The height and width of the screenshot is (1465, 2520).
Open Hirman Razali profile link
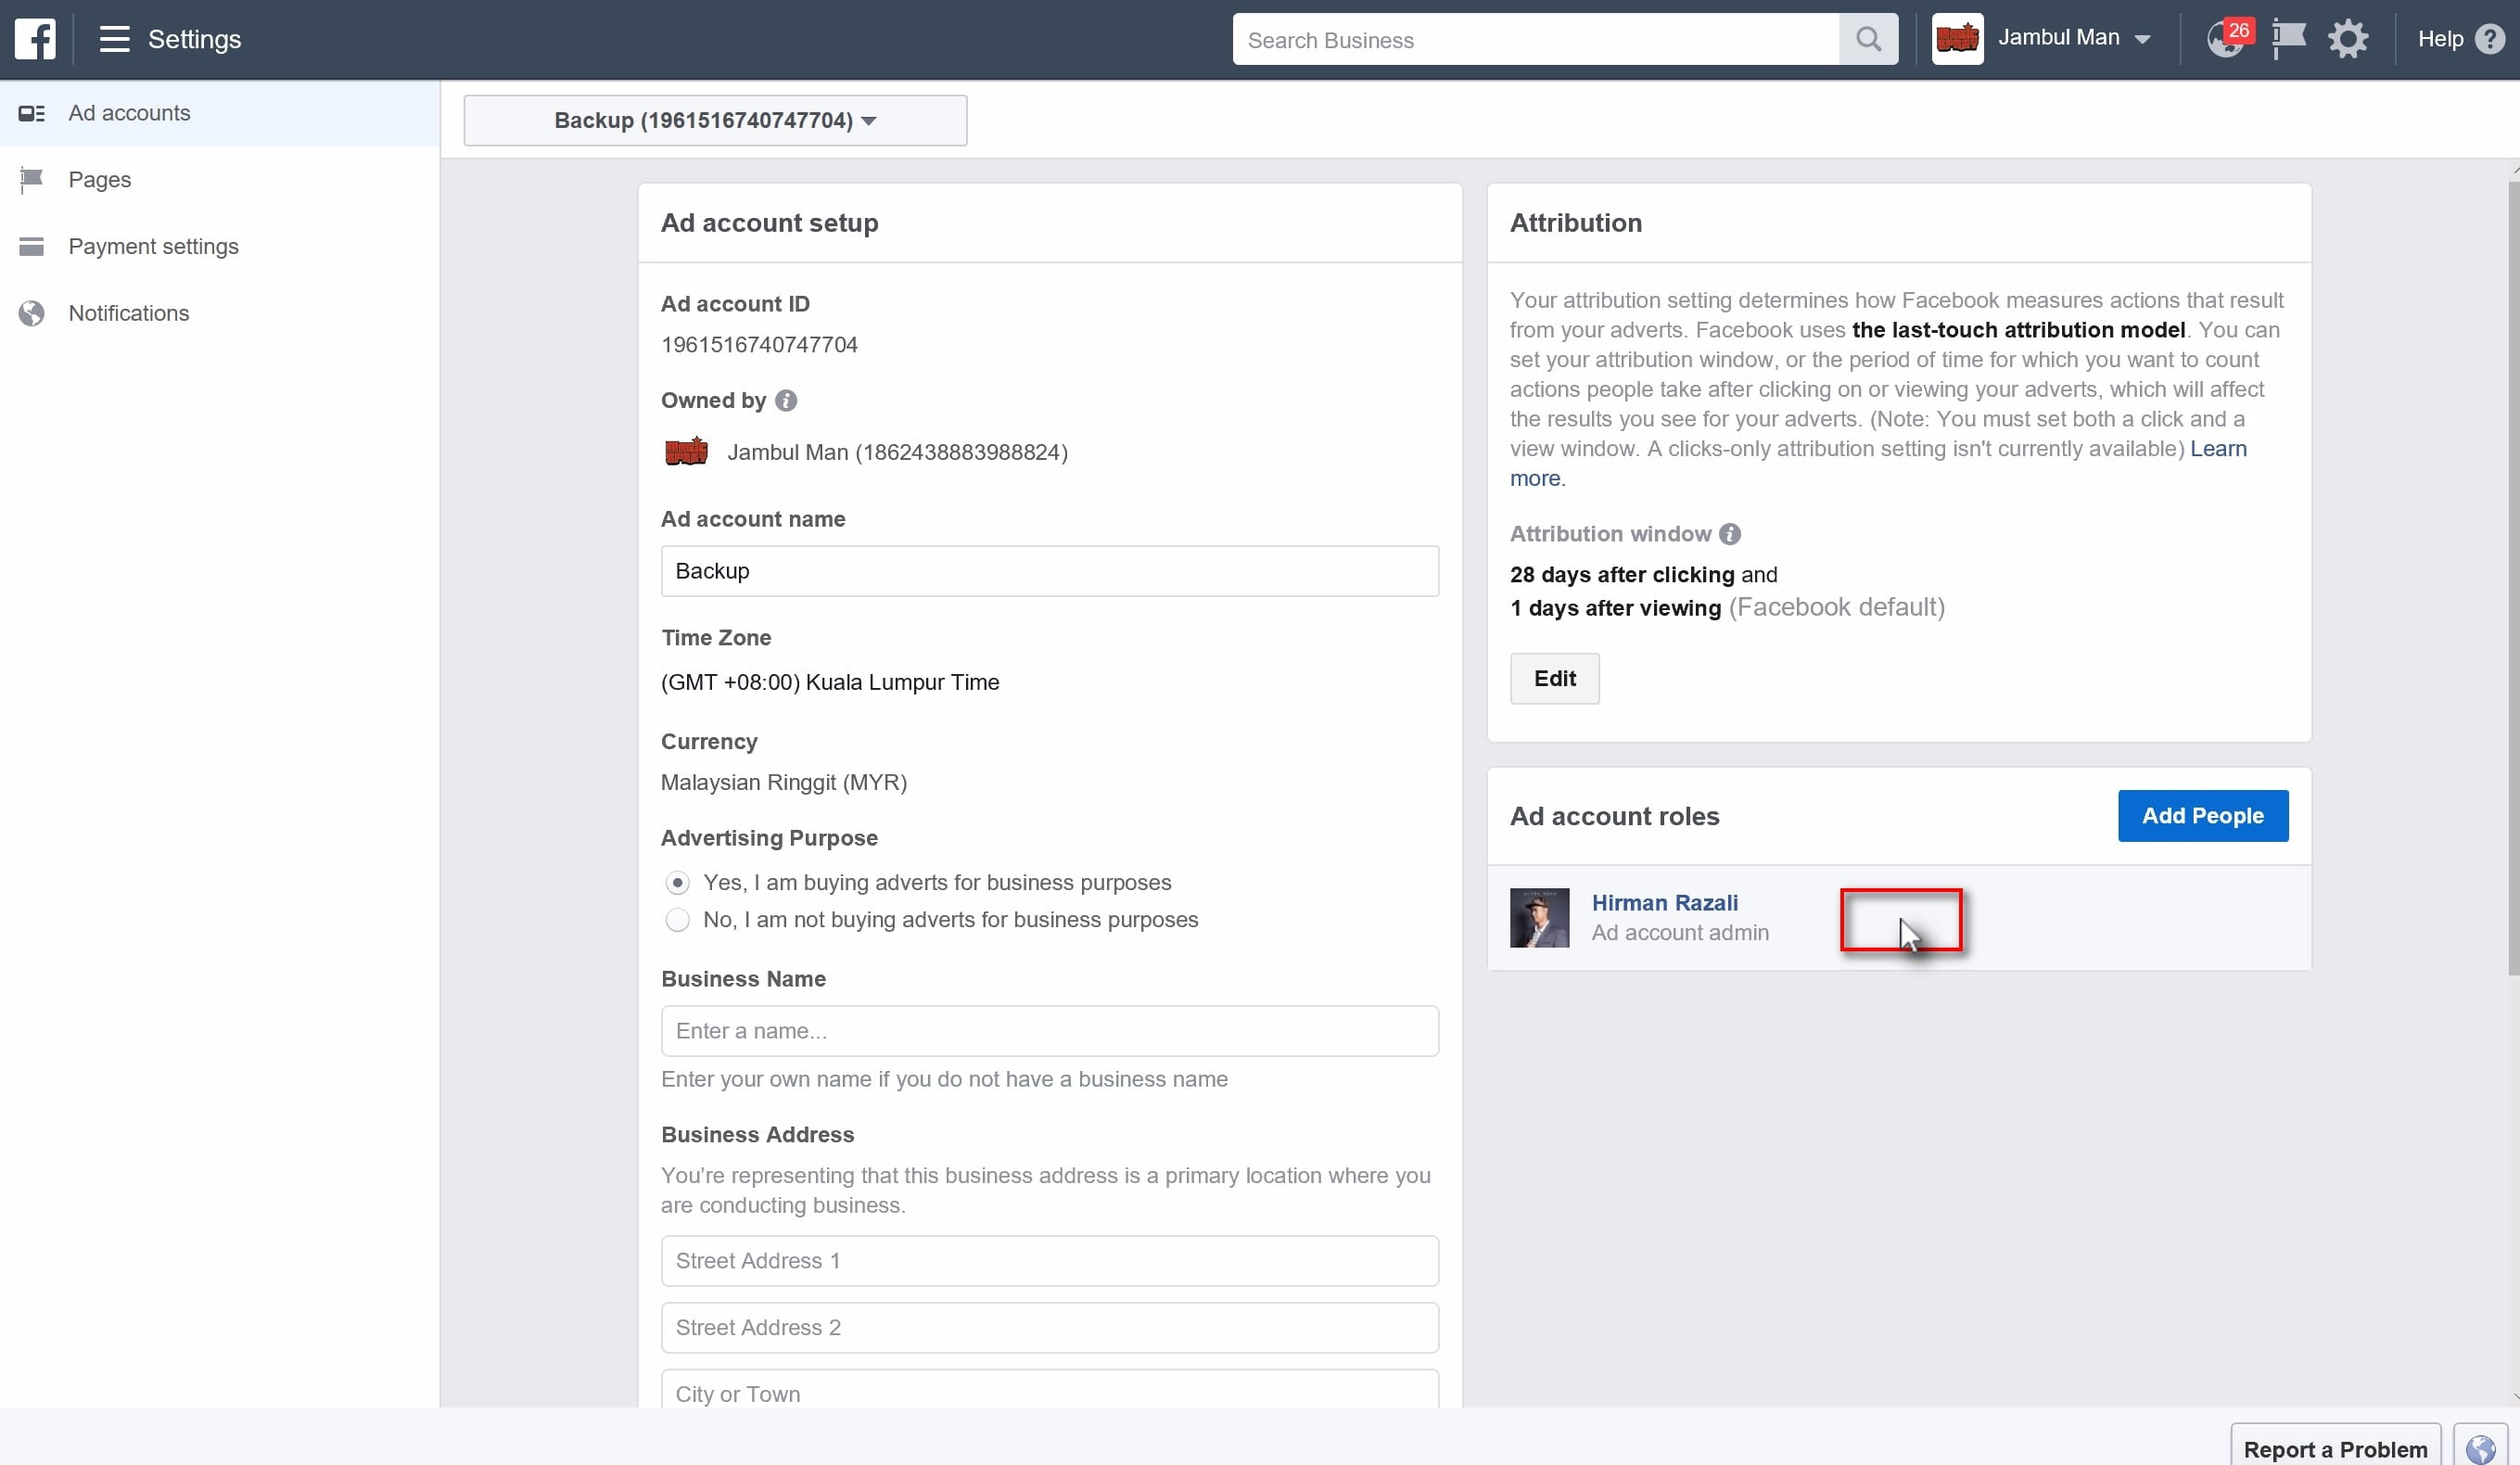[1665, 902]
